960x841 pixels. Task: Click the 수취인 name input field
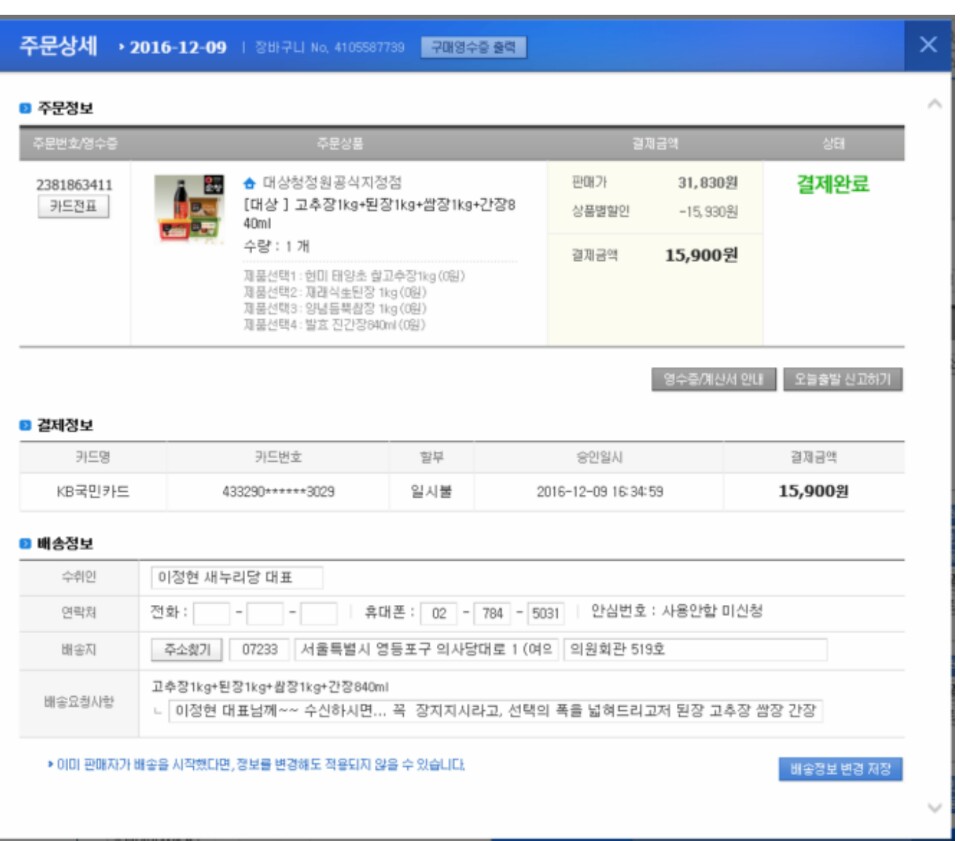(237, 578)
